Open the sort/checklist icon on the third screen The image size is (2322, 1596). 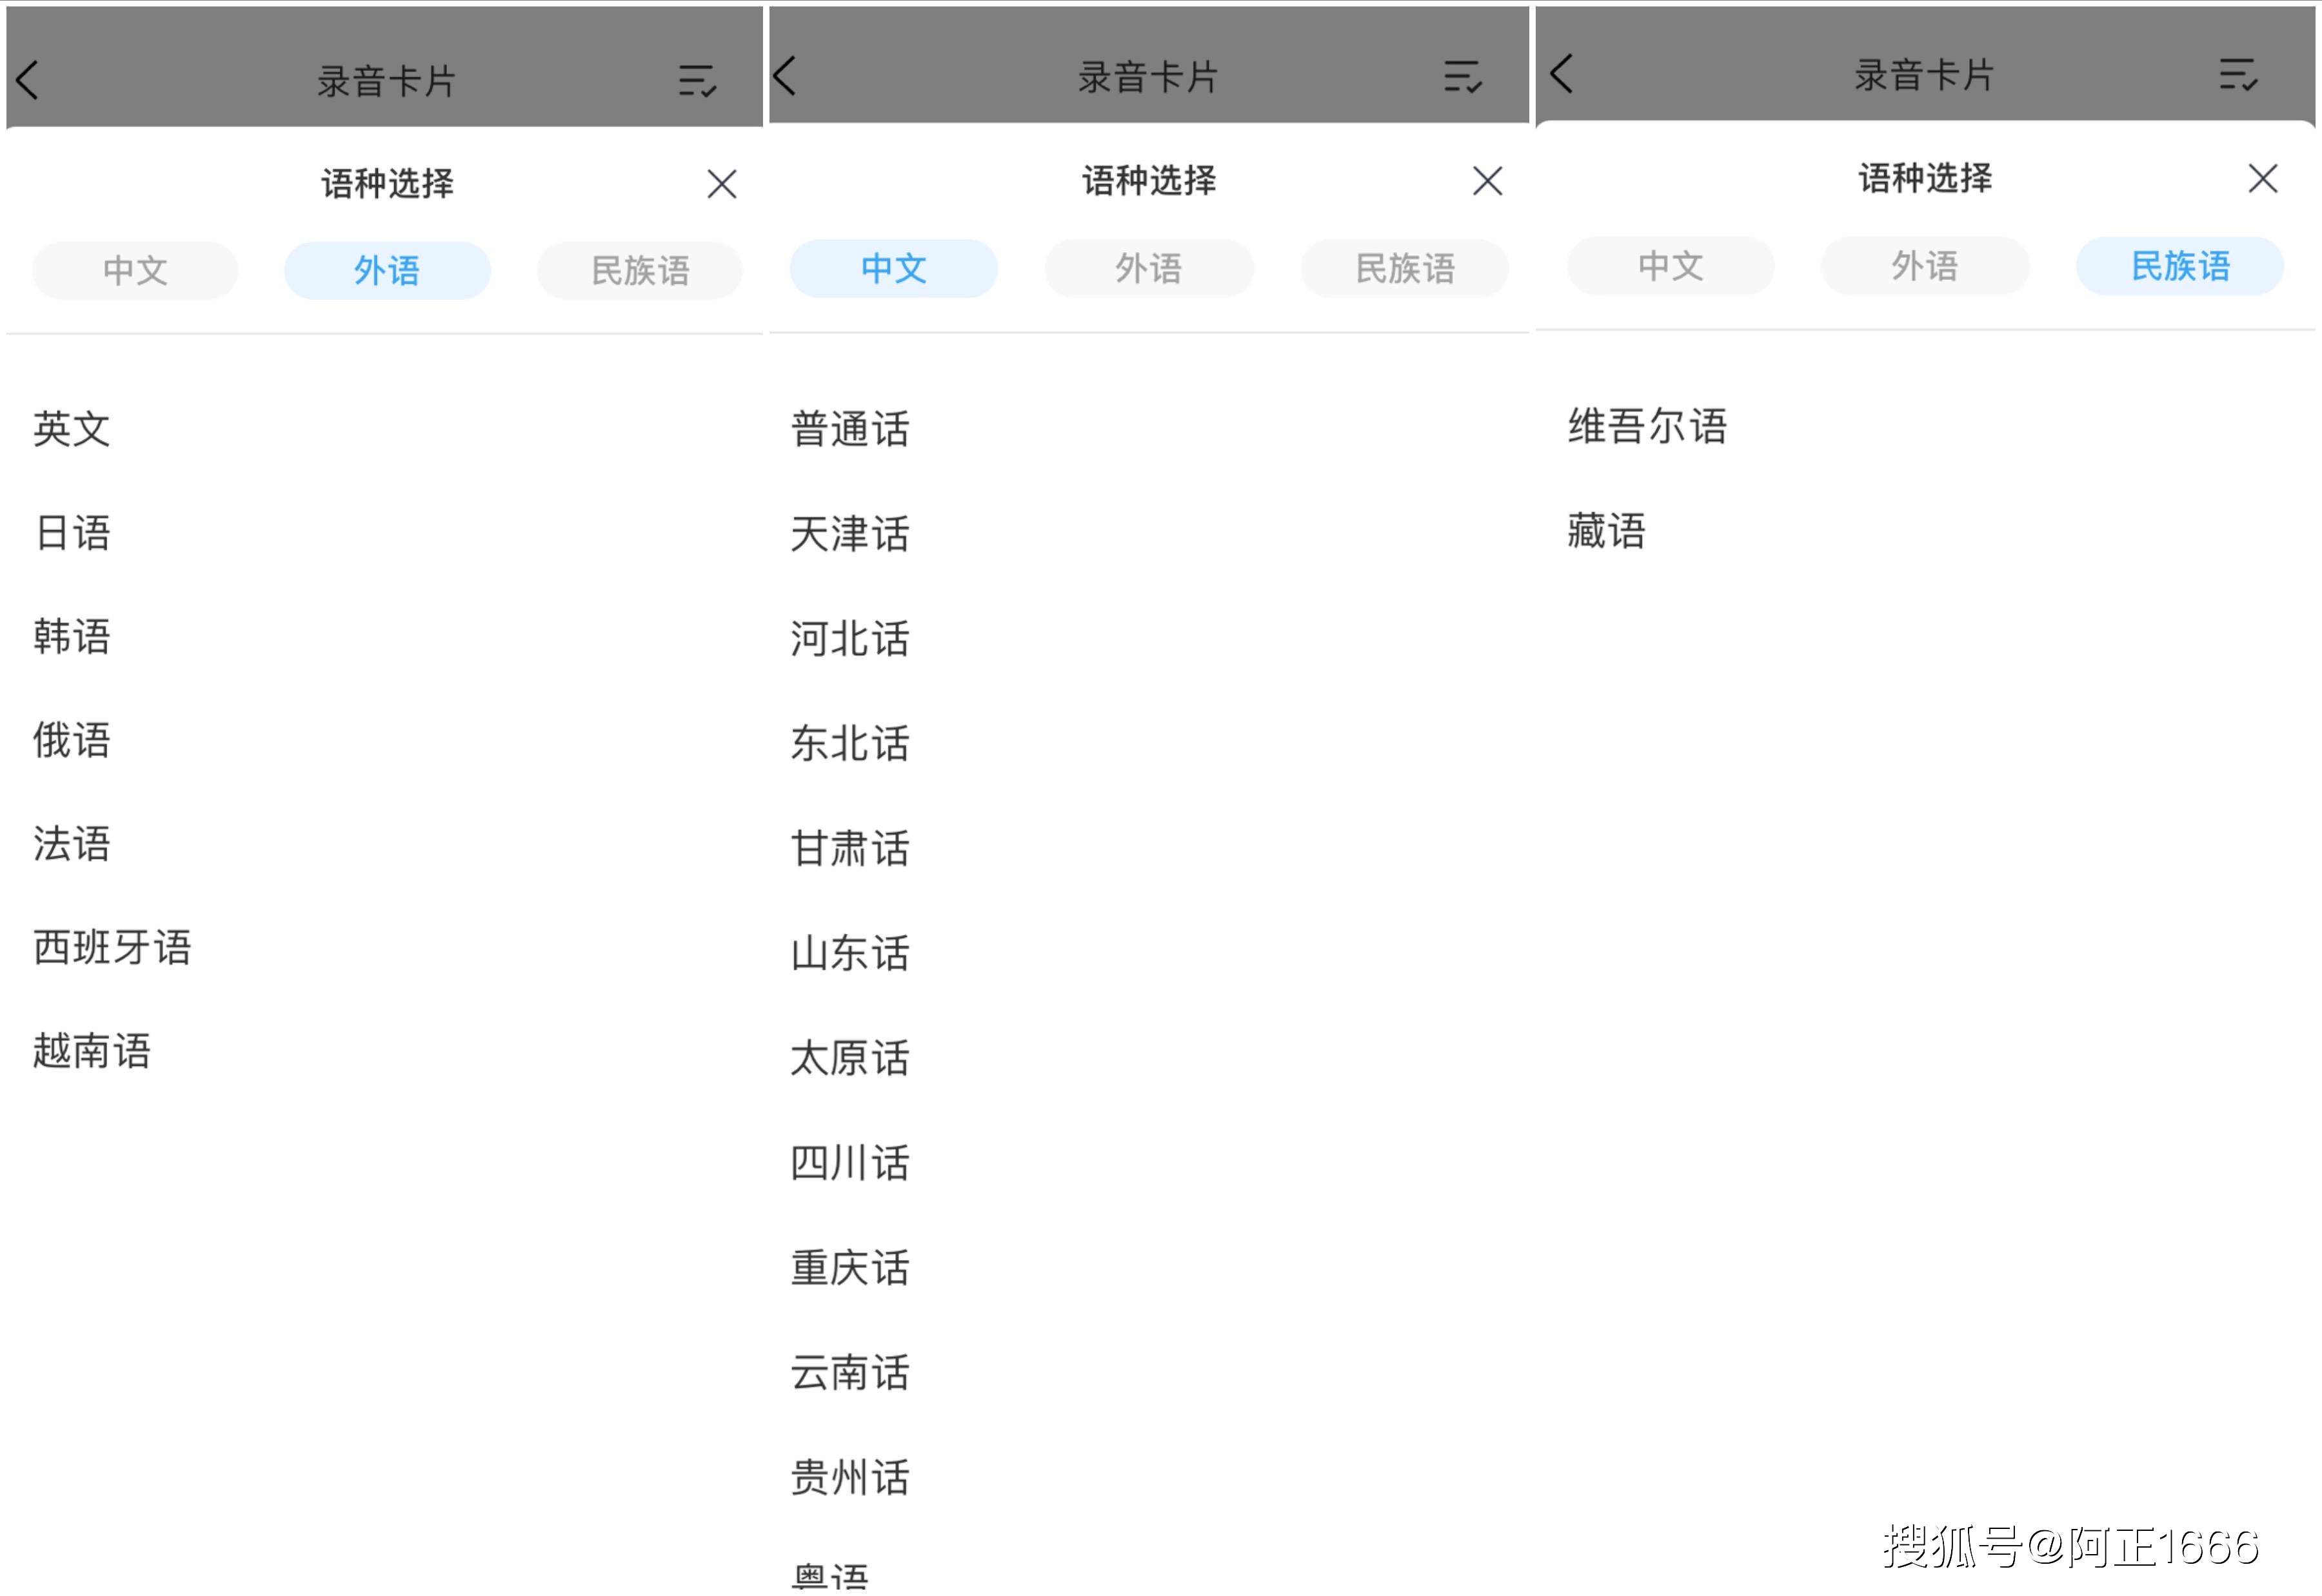pyautogui.click(x=2237, y=73)
